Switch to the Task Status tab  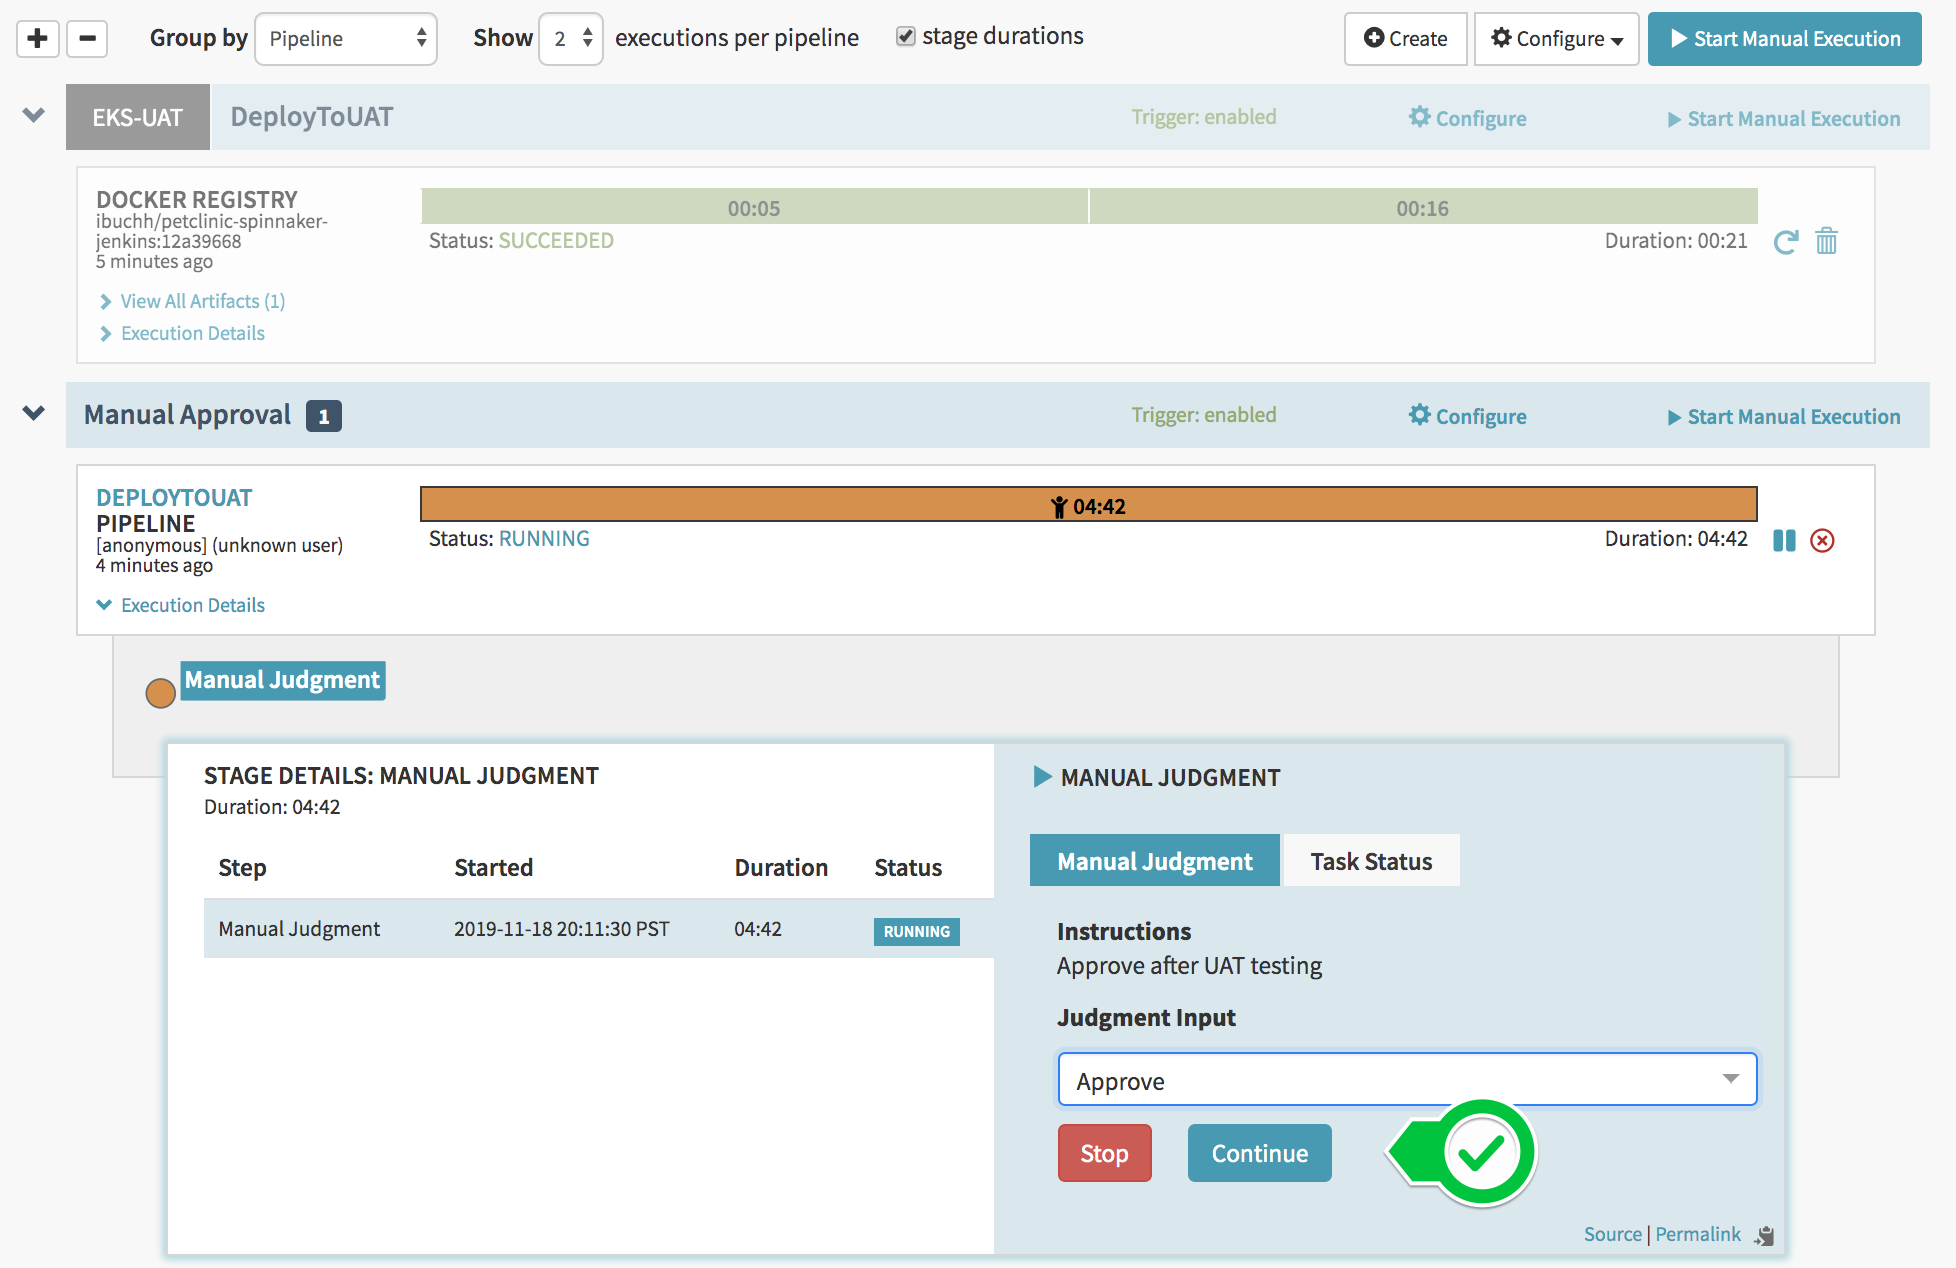coord(1370,861)
